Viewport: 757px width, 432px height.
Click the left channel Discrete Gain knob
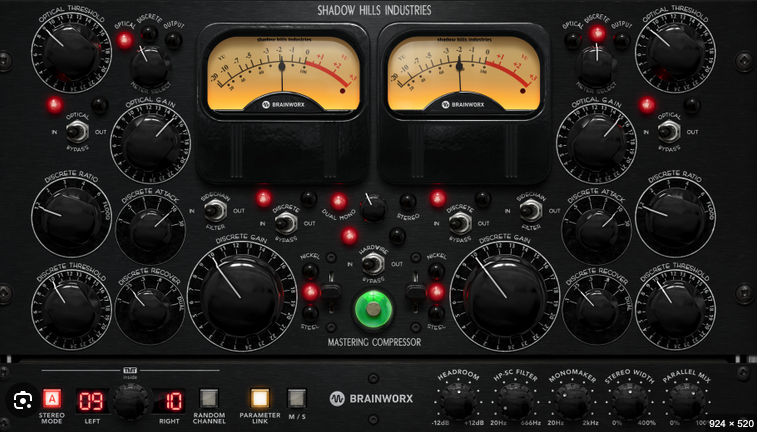pos(241,296)
